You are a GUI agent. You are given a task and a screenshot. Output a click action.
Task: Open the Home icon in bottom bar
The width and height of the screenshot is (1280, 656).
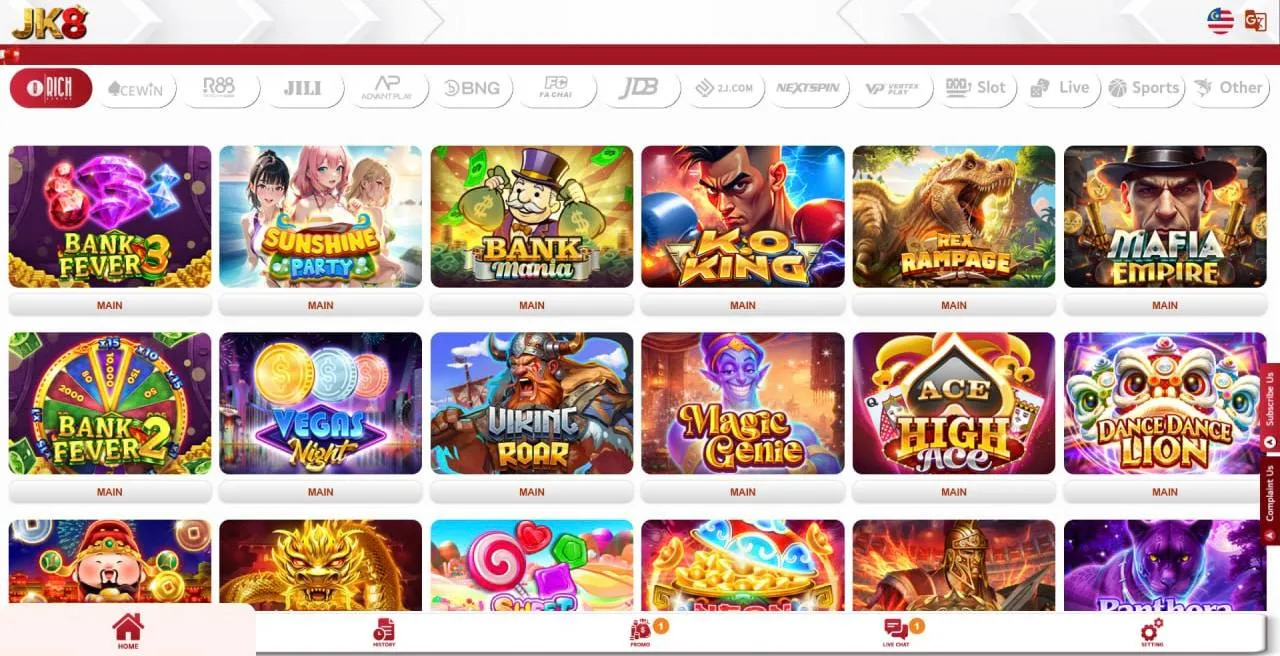click(128, 627)
